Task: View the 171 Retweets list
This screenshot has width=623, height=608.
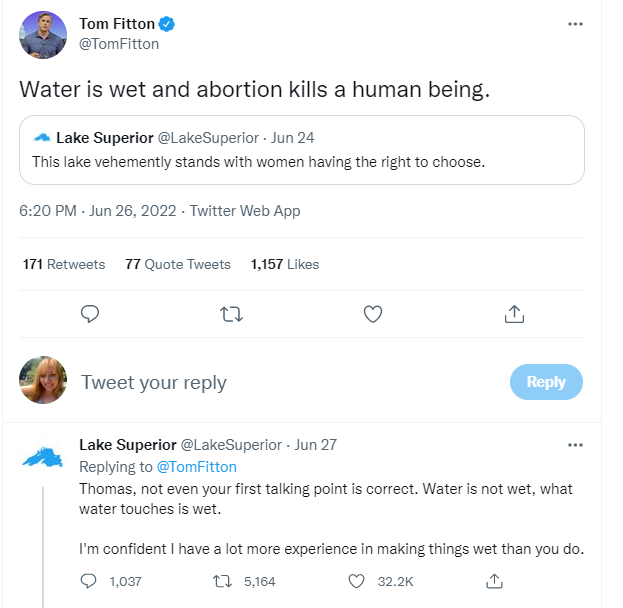Action: point(64,264)
